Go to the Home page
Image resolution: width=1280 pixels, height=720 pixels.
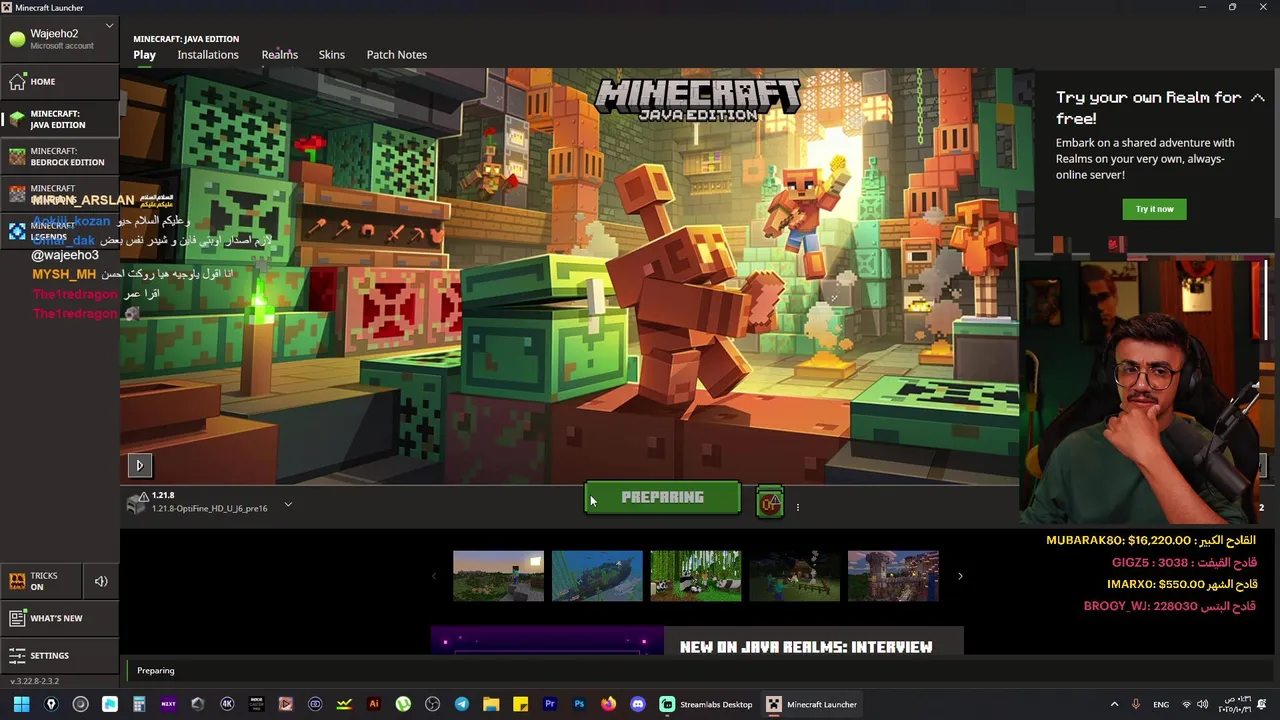point(60,82)
